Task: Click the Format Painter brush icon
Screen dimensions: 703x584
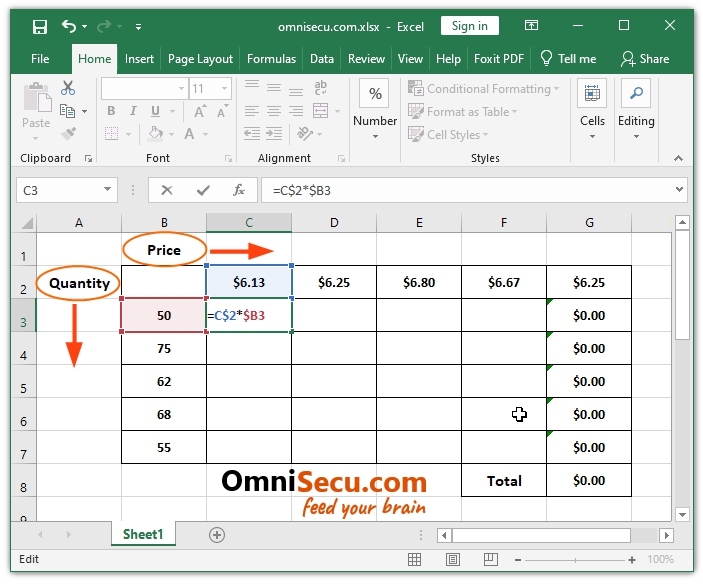Action: [x=68, y=134]
